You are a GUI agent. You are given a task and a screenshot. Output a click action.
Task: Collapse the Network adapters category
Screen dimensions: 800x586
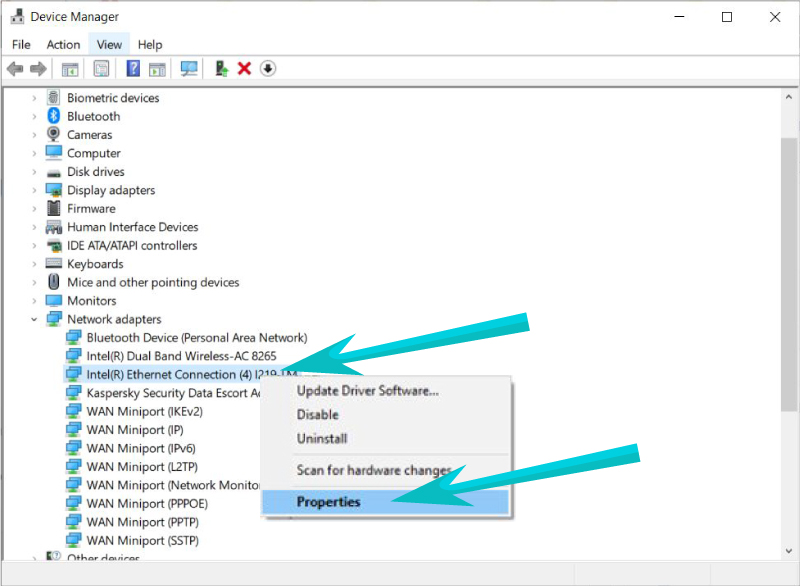point(34,320)
